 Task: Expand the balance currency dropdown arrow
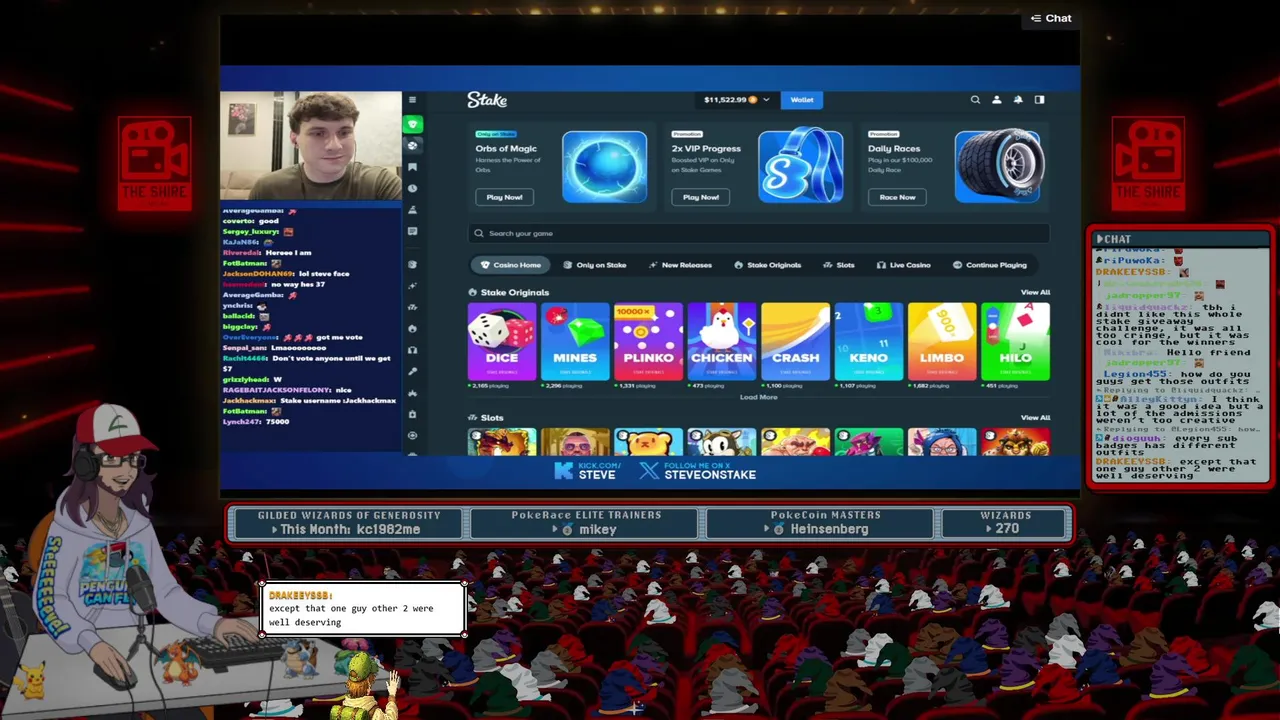pyautogui.click(x=766, y=100)
